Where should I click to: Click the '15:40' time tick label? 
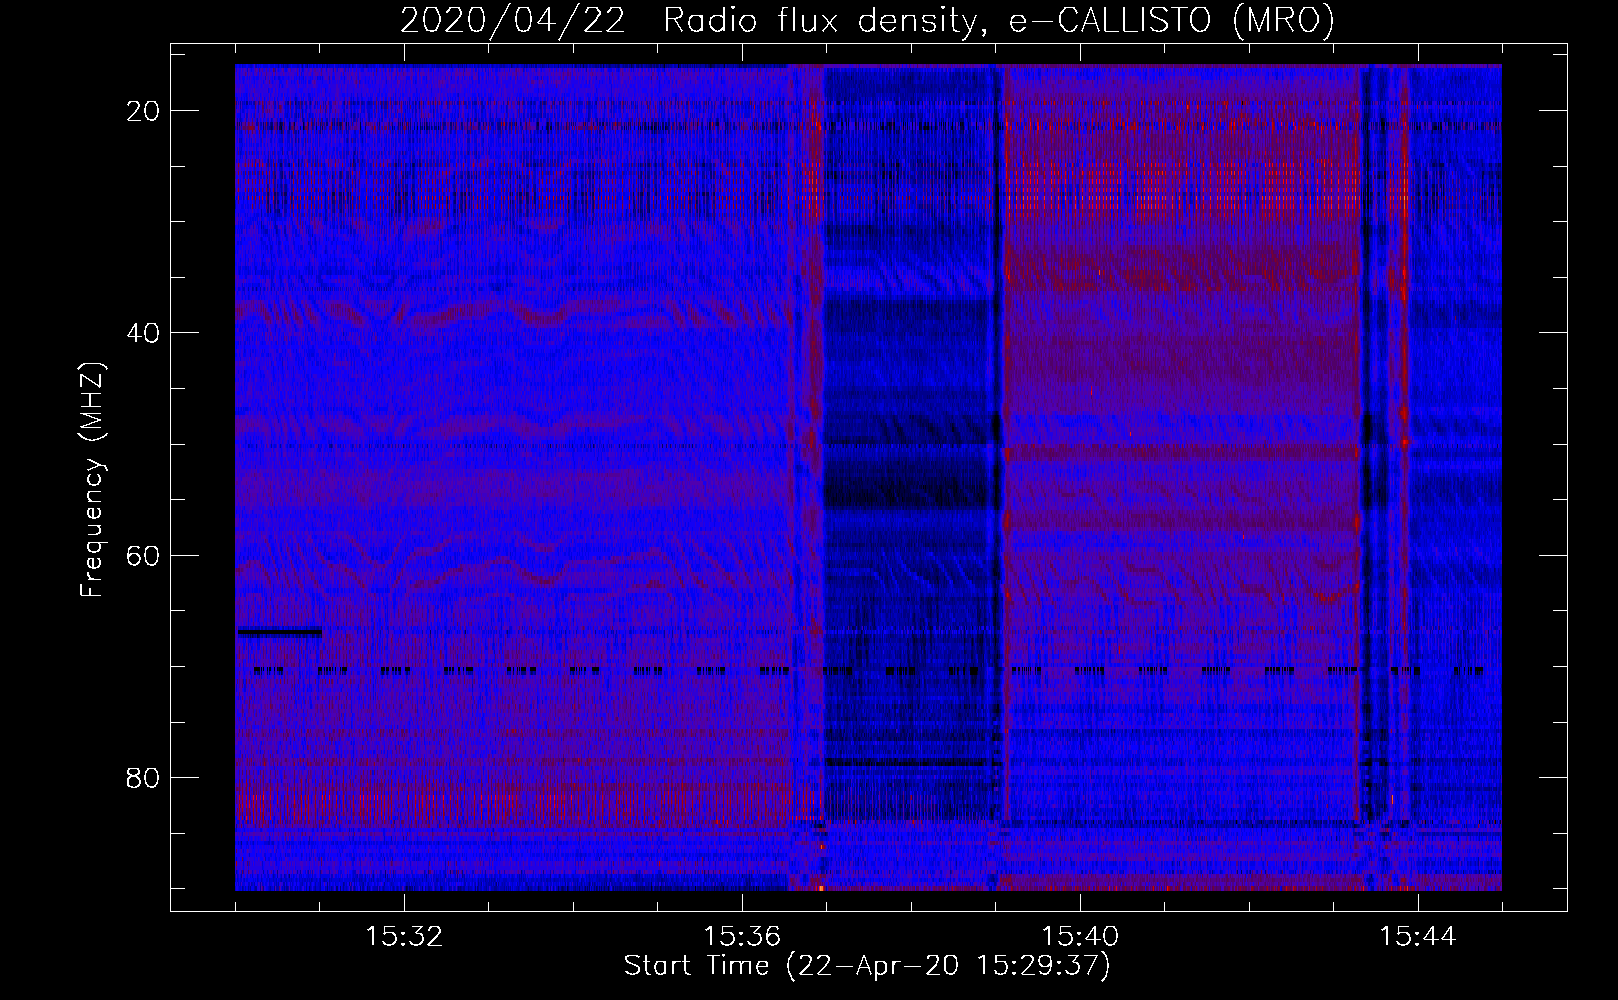(x=1080, y=937)
